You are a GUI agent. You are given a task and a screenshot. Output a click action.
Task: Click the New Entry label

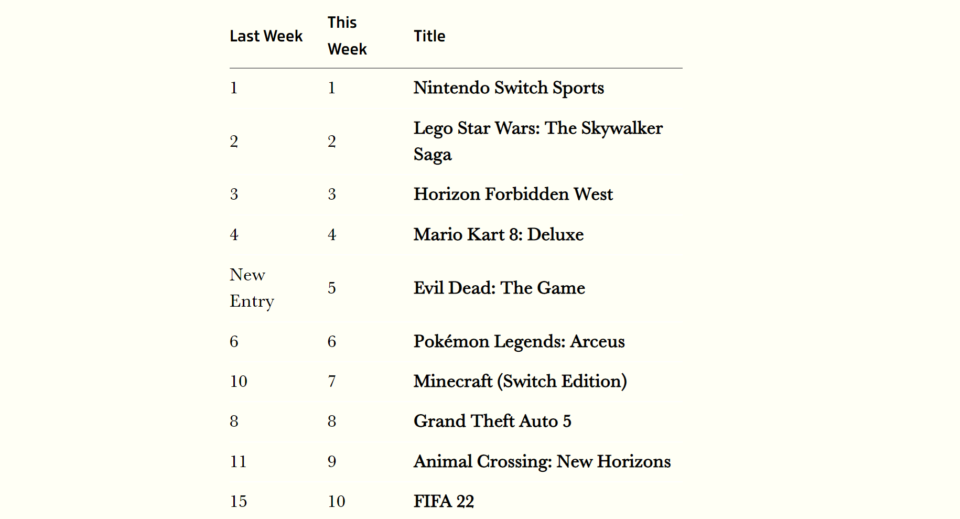[252, 288]
